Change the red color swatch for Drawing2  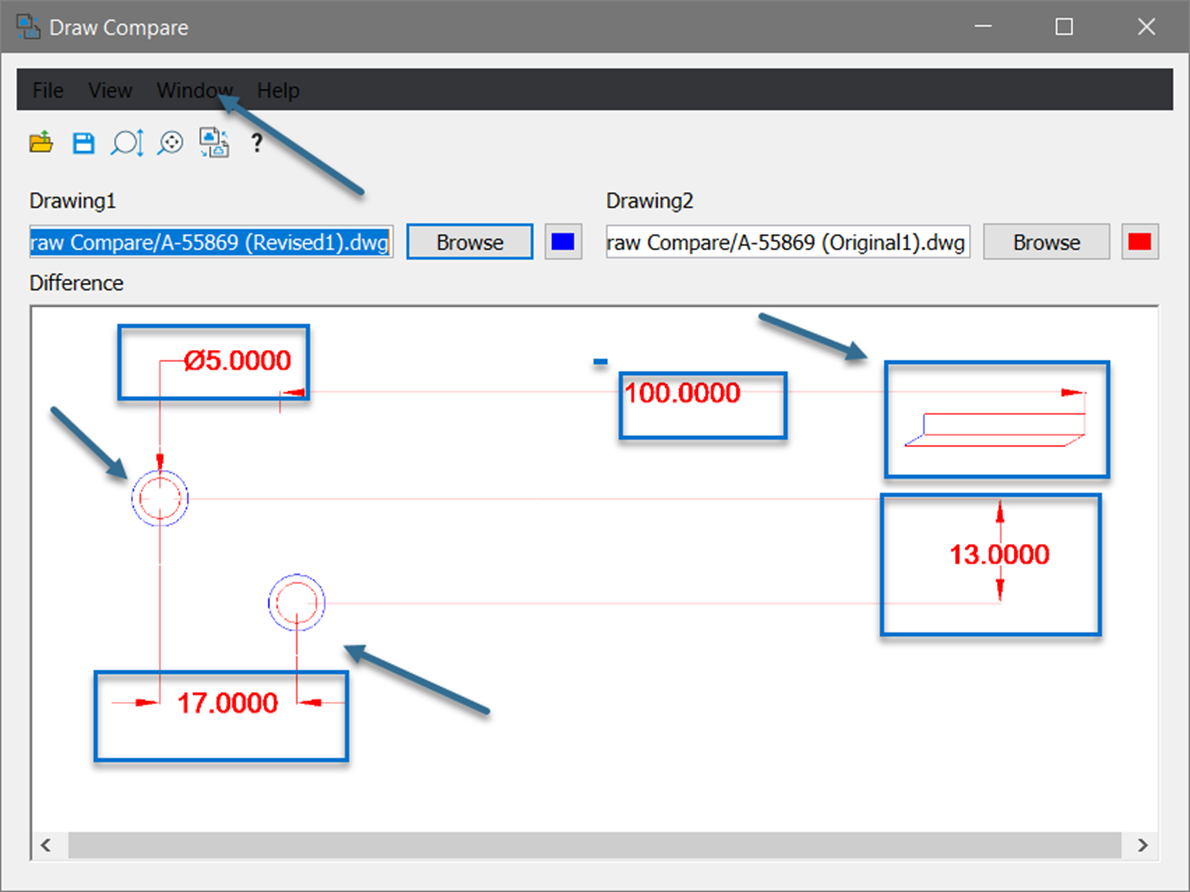tap(1139, 241)
